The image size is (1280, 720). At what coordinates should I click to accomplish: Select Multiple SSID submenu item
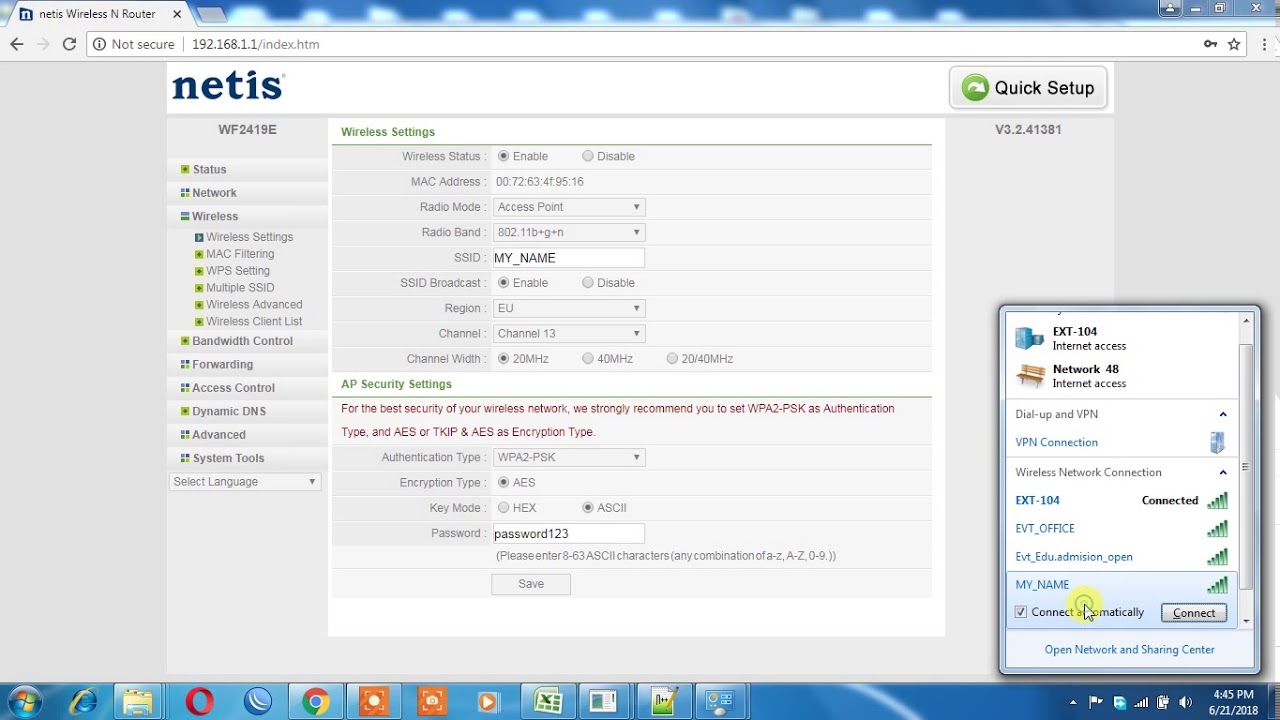[240, 288]
